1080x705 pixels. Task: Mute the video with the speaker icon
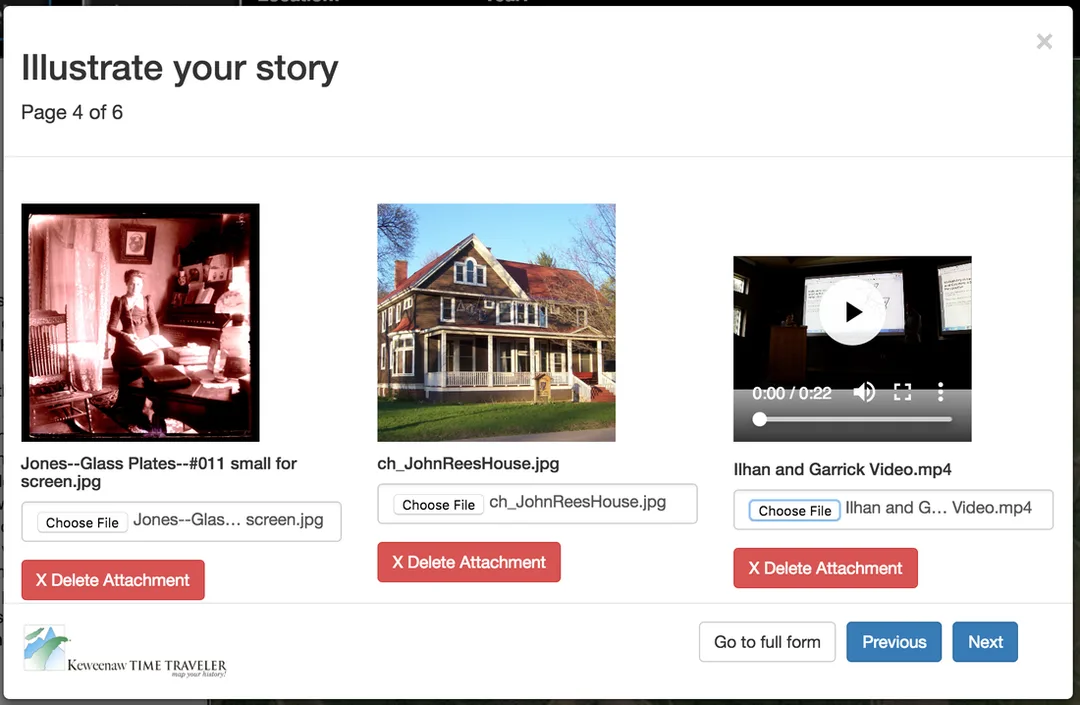click(x=864, y=392)
